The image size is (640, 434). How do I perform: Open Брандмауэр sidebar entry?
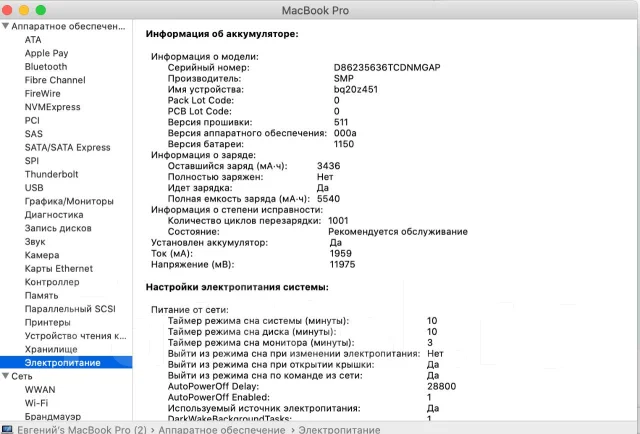53,416
